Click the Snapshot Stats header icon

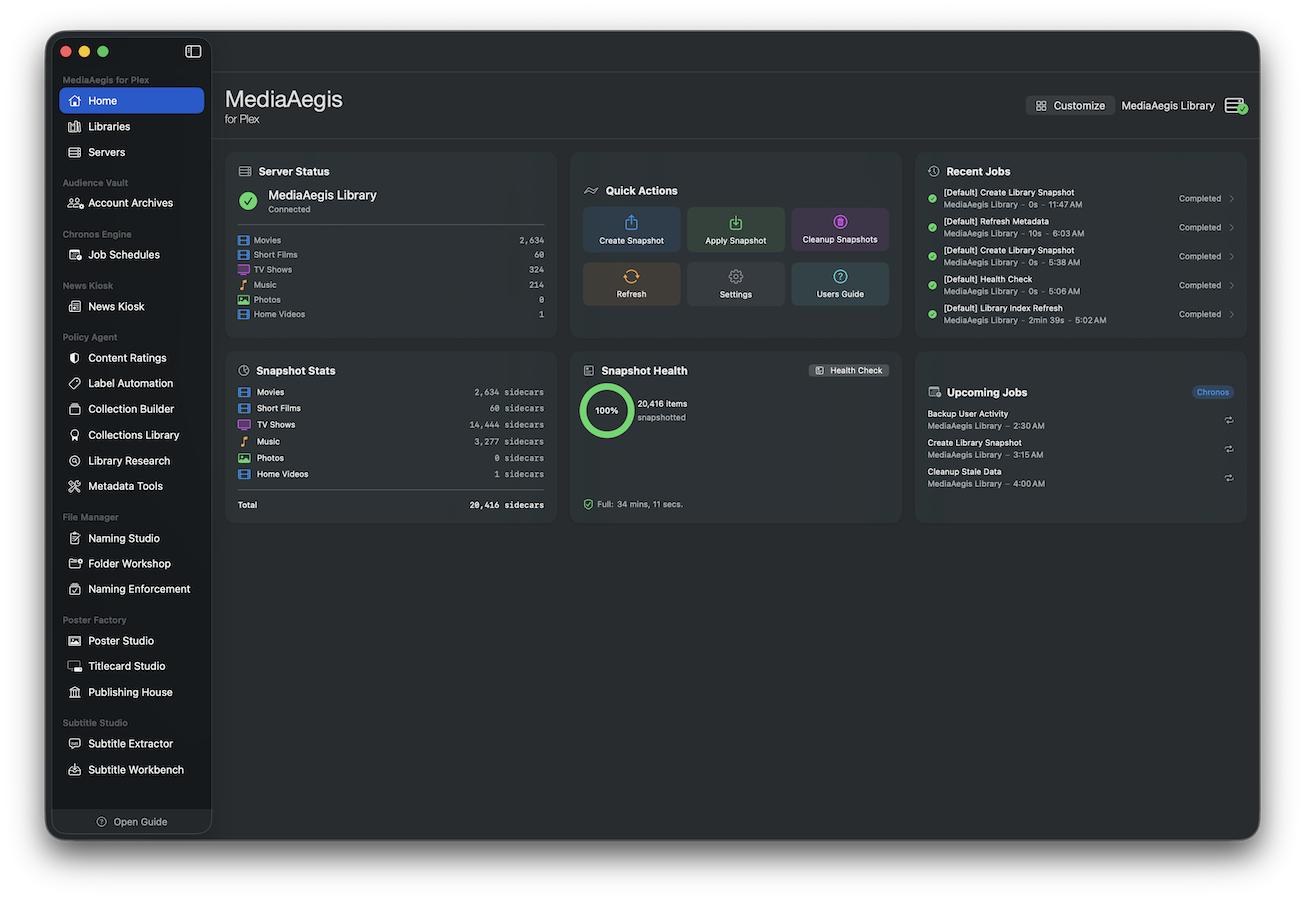(x=244, y=370)
